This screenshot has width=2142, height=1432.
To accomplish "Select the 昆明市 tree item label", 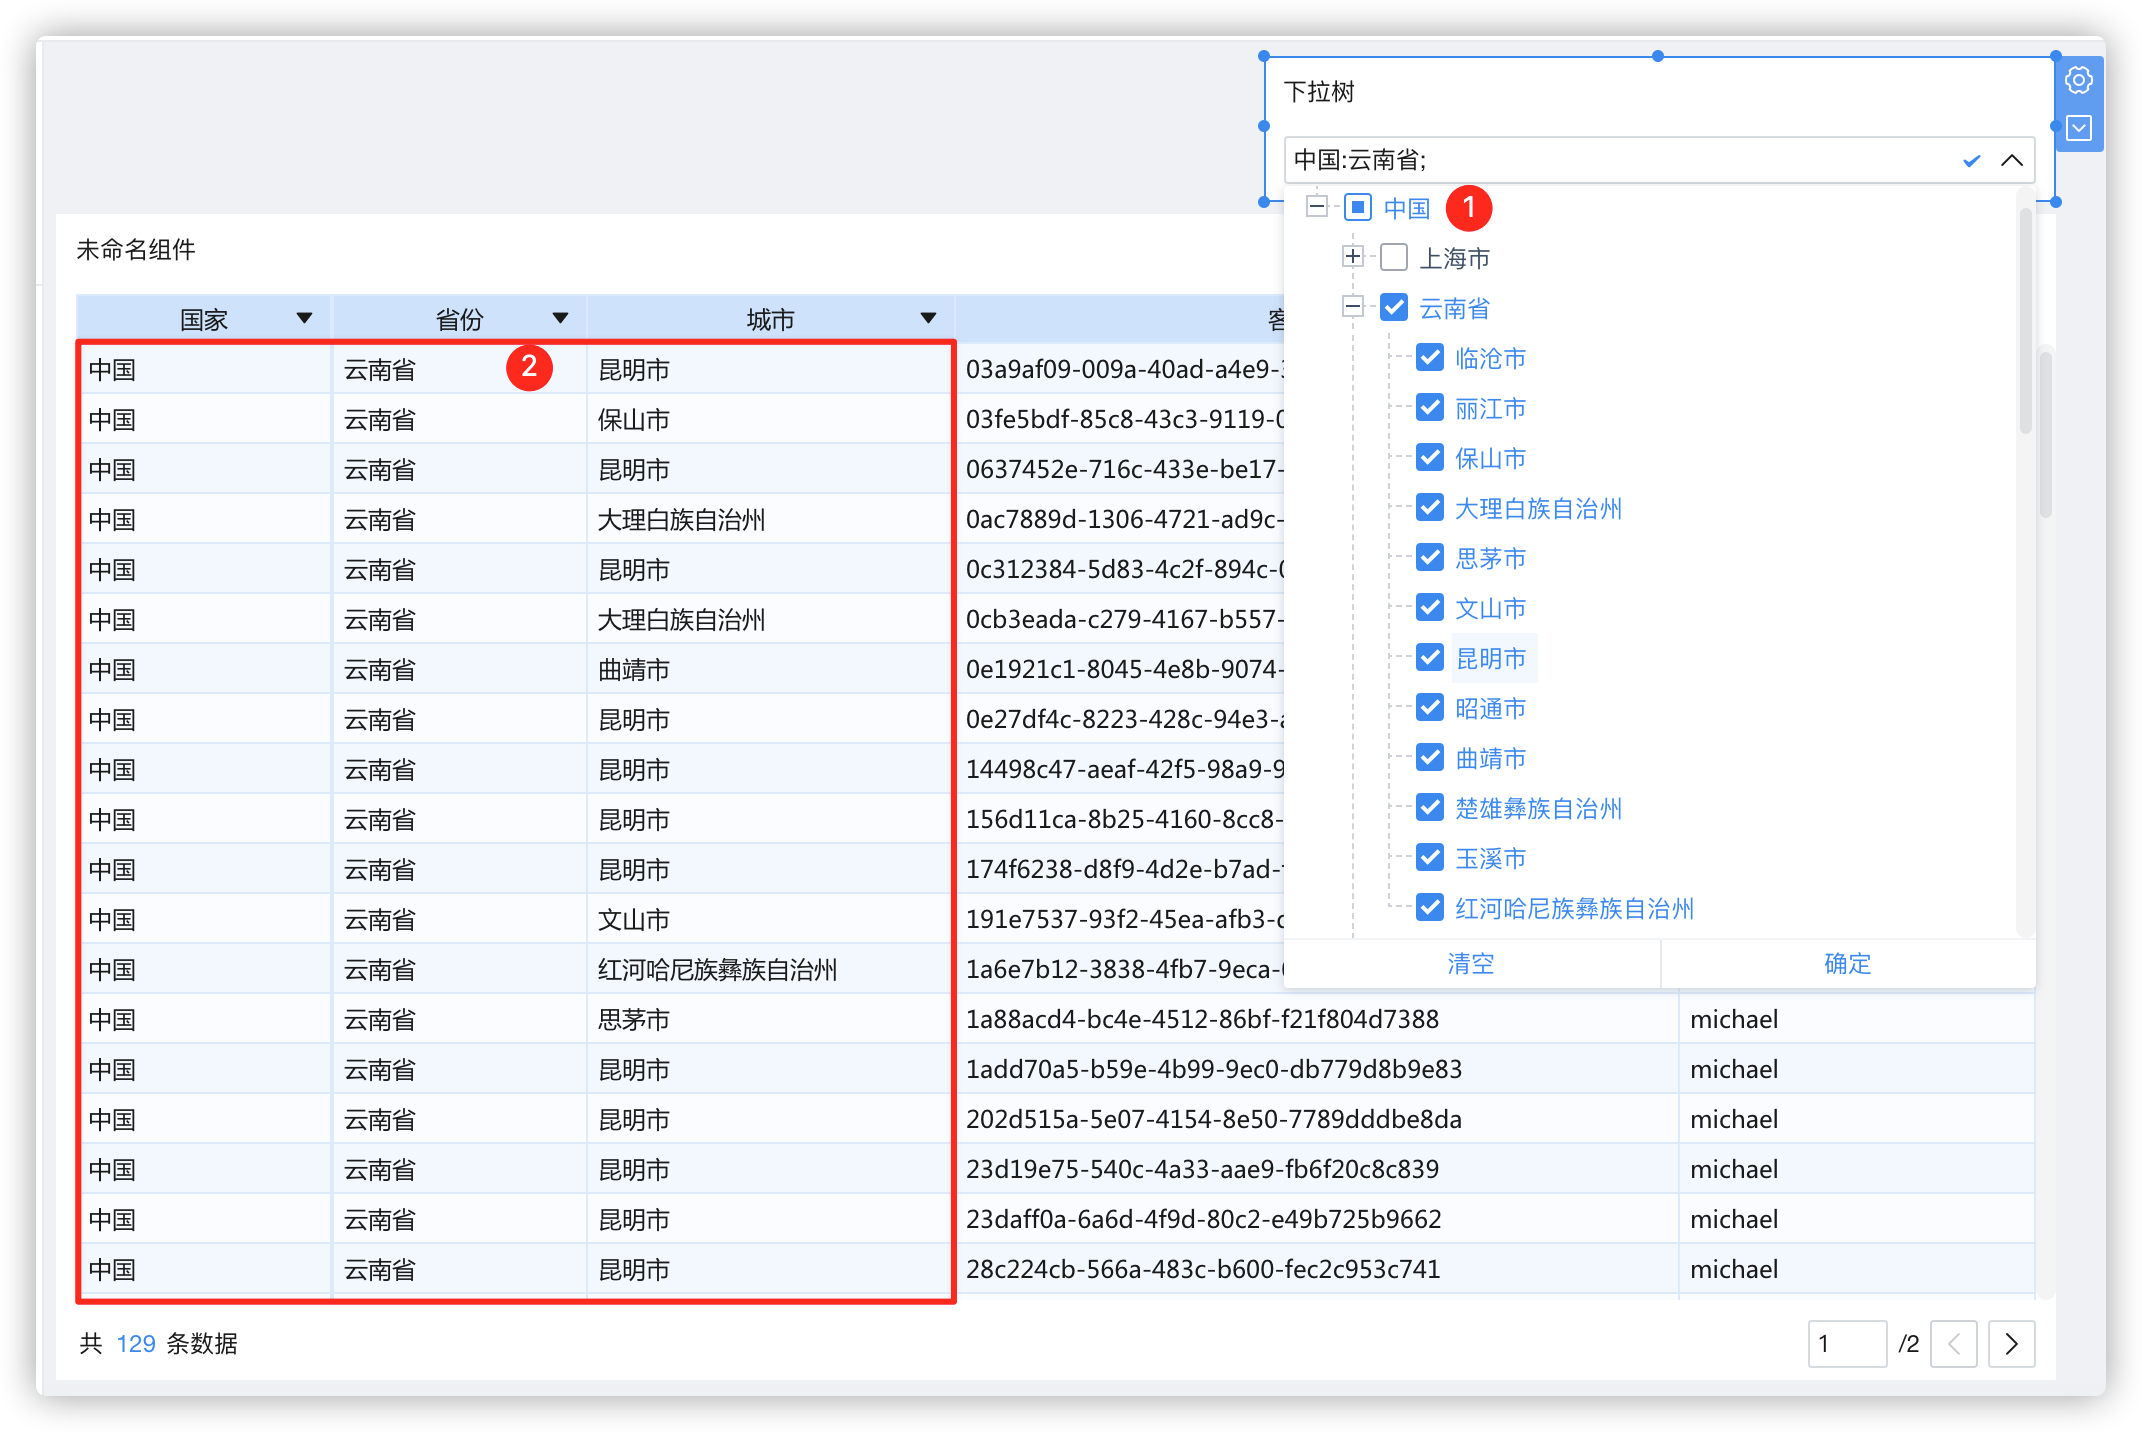I will [x=1490, y=658].
